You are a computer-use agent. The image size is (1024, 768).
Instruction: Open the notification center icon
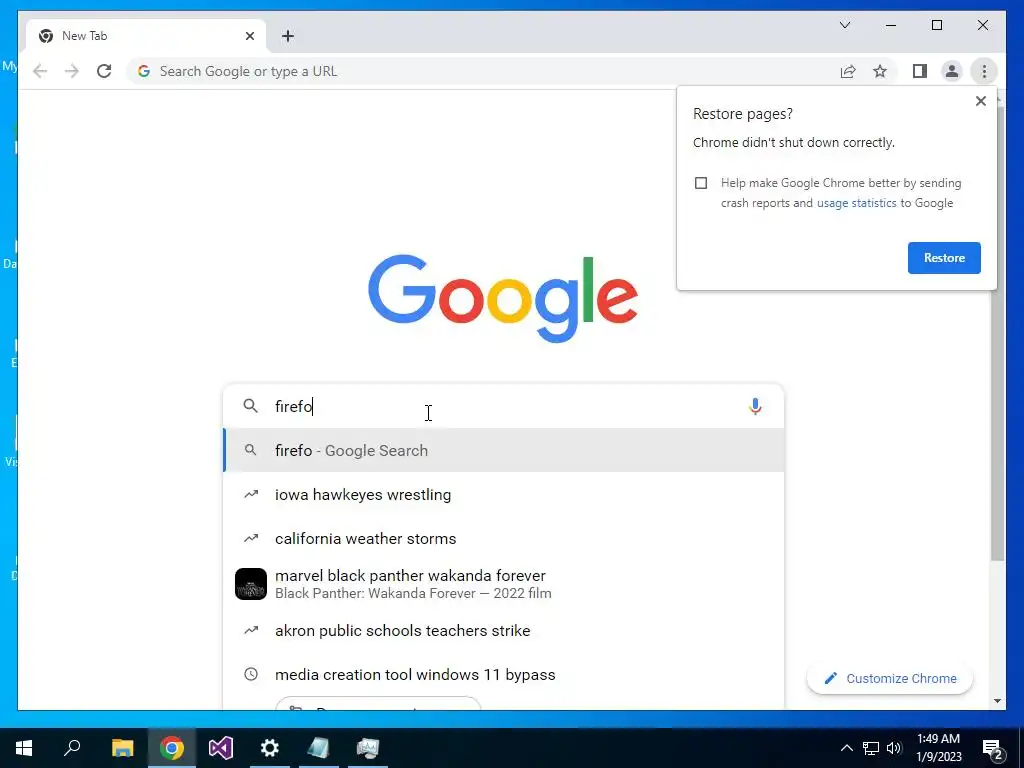(x=992, y=748)
